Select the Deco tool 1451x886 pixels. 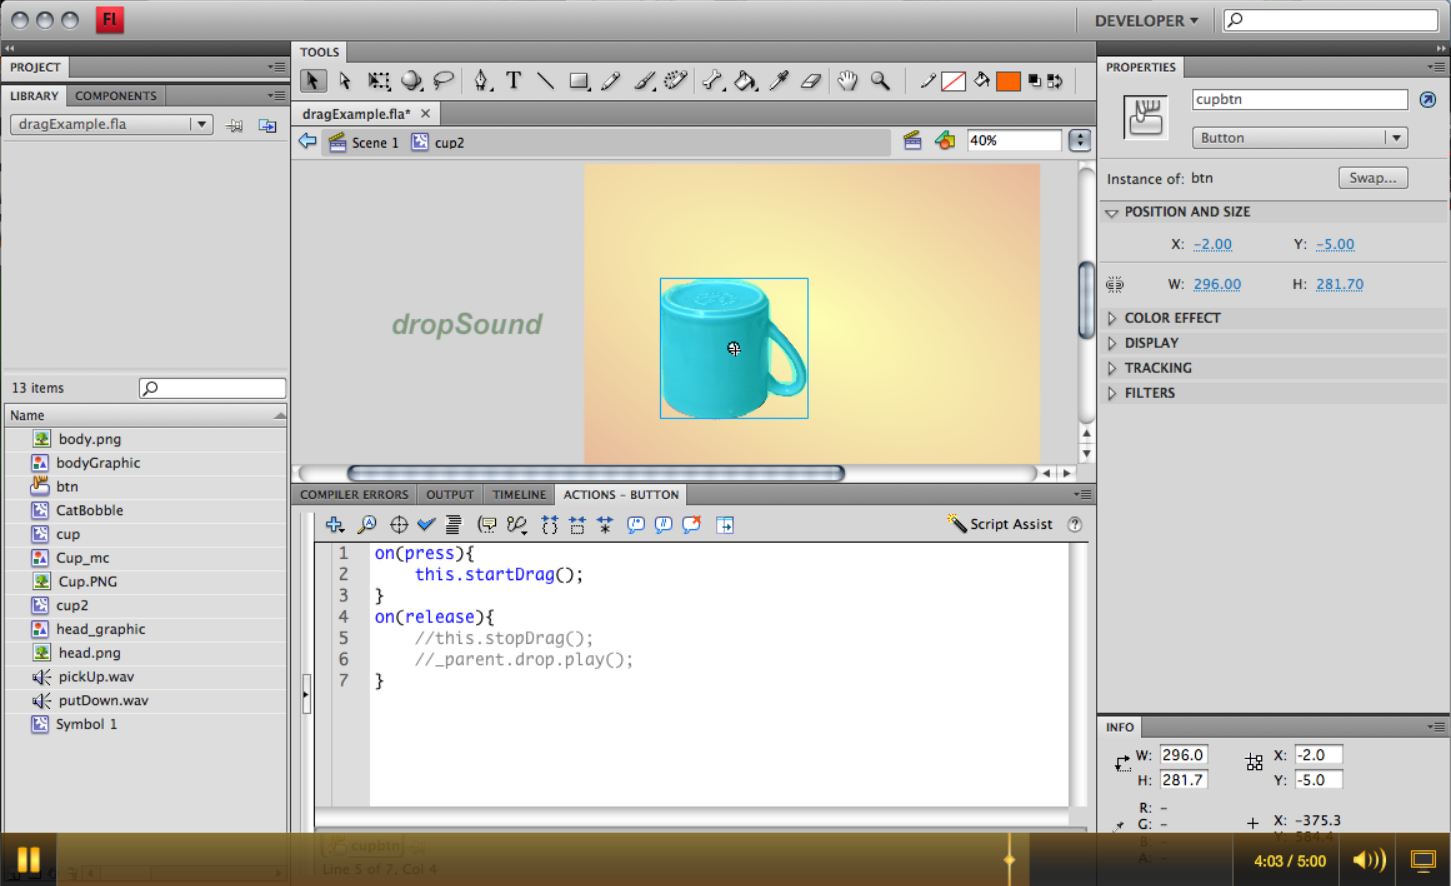tap(676, 81)
